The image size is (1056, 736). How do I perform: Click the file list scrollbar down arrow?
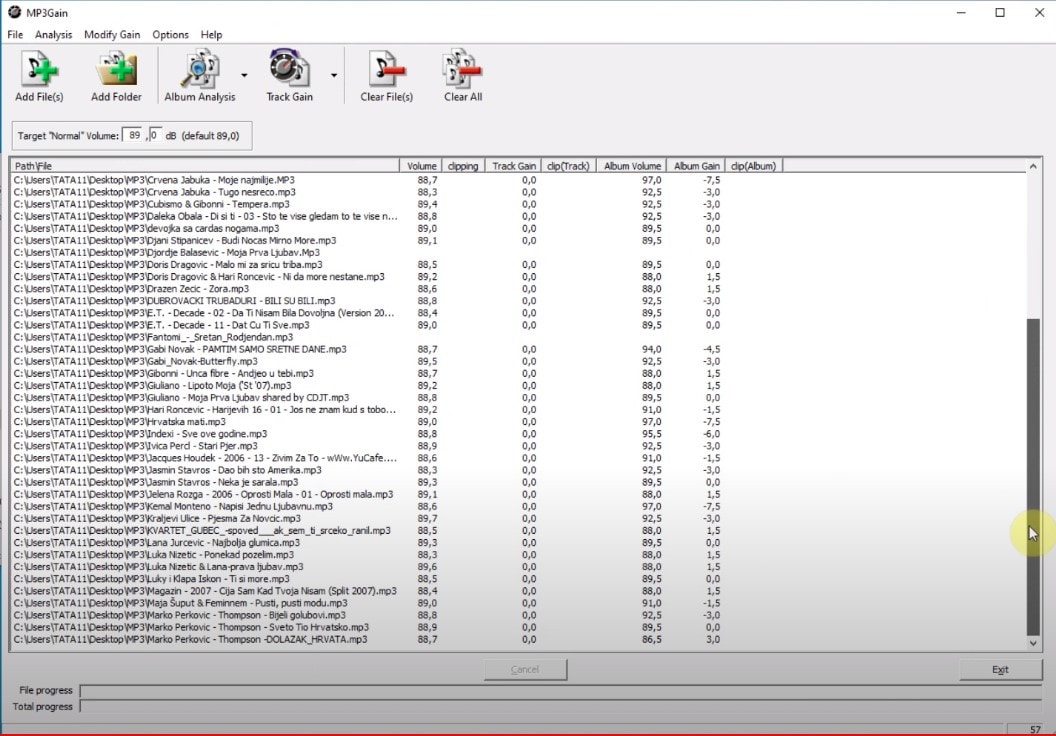(x=1033, y=643)
